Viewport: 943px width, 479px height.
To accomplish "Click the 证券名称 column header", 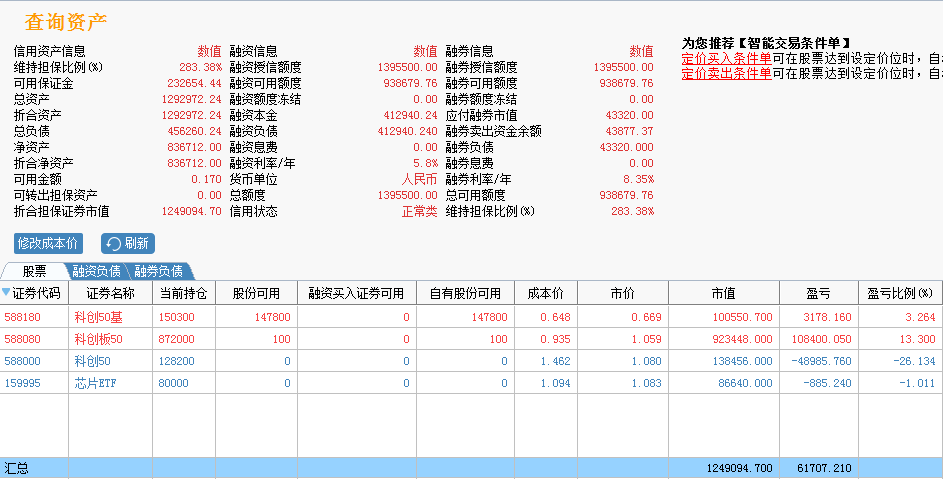I will click(111, 293).
